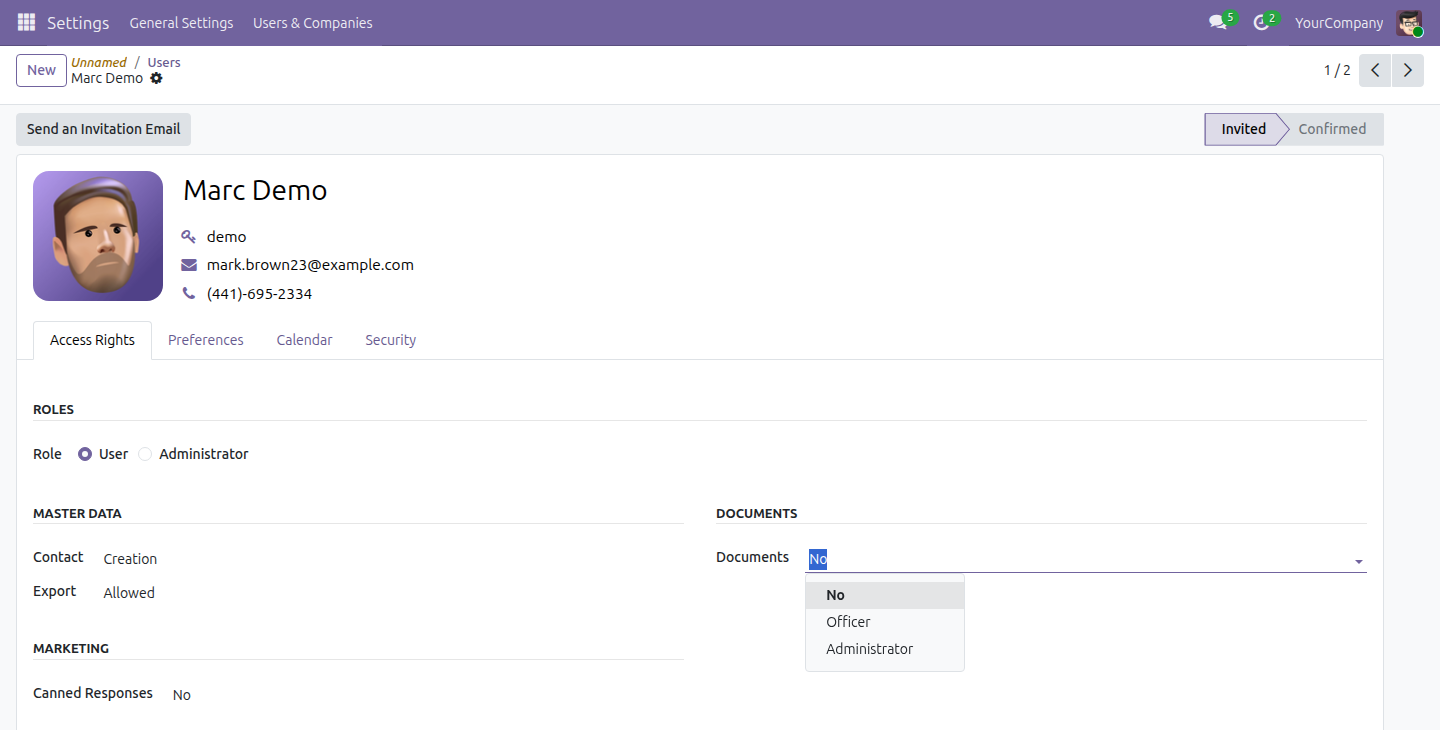Select the Access Rights tab
The width and height of the screenshot is (1440, 730).
[x=92, y=340]
